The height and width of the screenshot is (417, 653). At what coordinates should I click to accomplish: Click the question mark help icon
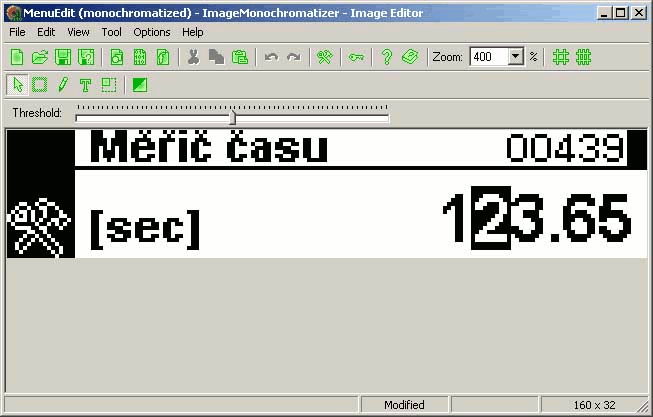pyautogui.click(x=387, y=57)
